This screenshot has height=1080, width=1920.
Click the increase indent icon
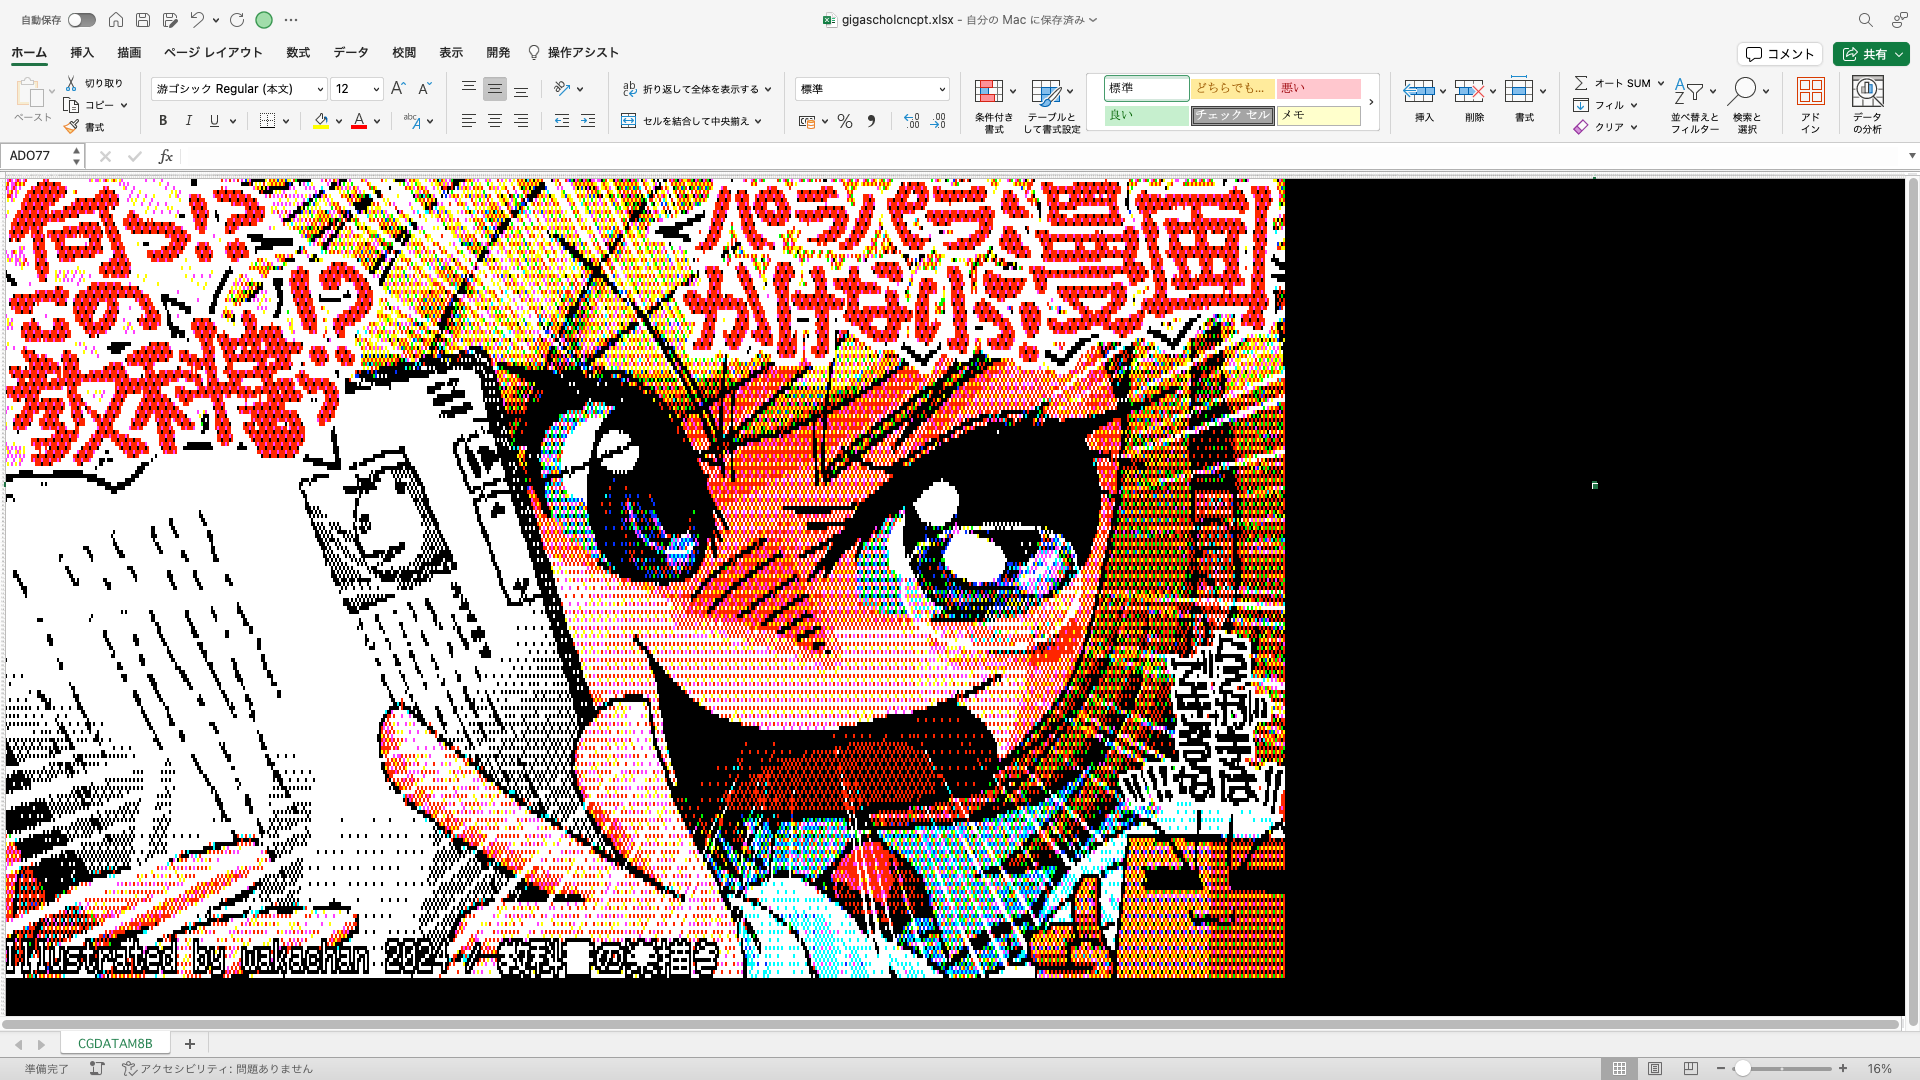(588, 121)
